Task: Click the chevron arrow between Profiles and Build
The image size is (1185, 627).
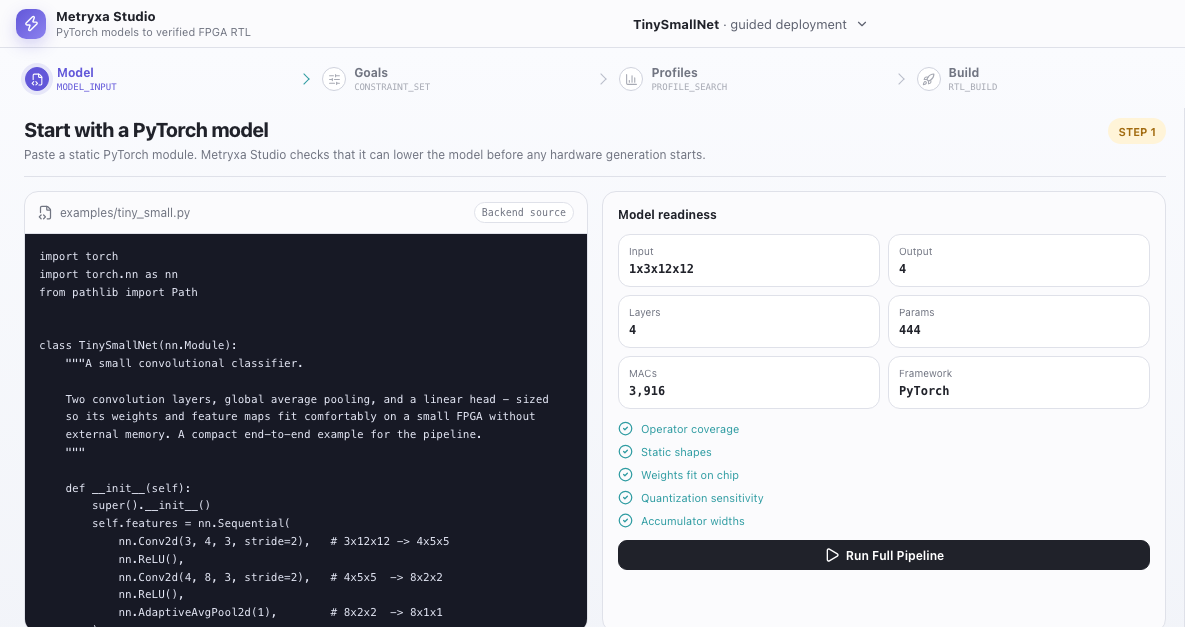Action: 901,79
